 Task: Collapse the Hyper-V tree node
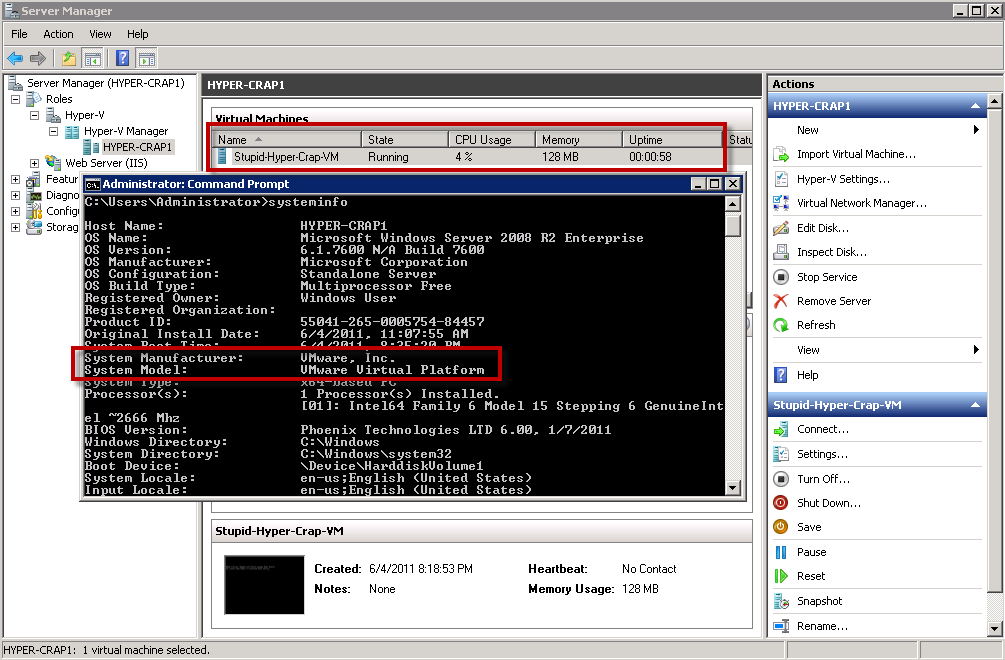point(35,115)
